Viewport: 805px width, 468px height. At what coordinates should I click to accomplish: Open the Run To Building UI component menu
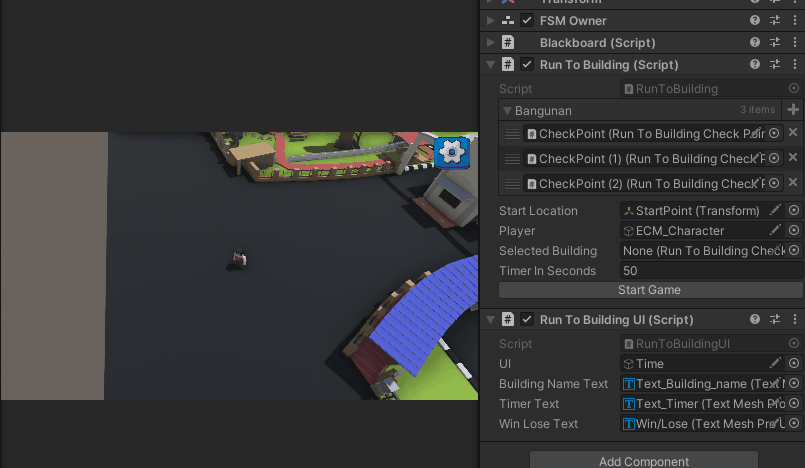click(794, 319)
